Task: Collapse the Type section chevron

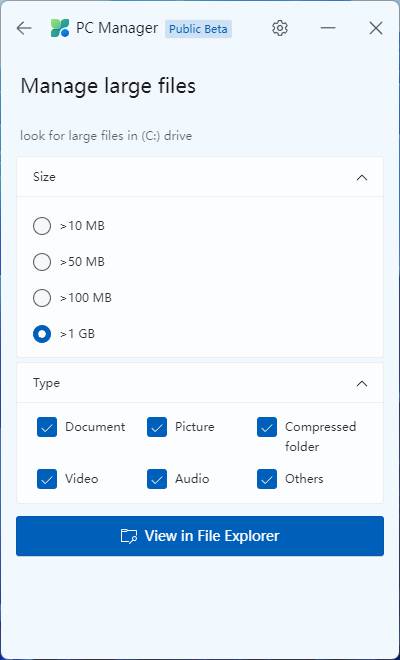Action: coord(362,384)
